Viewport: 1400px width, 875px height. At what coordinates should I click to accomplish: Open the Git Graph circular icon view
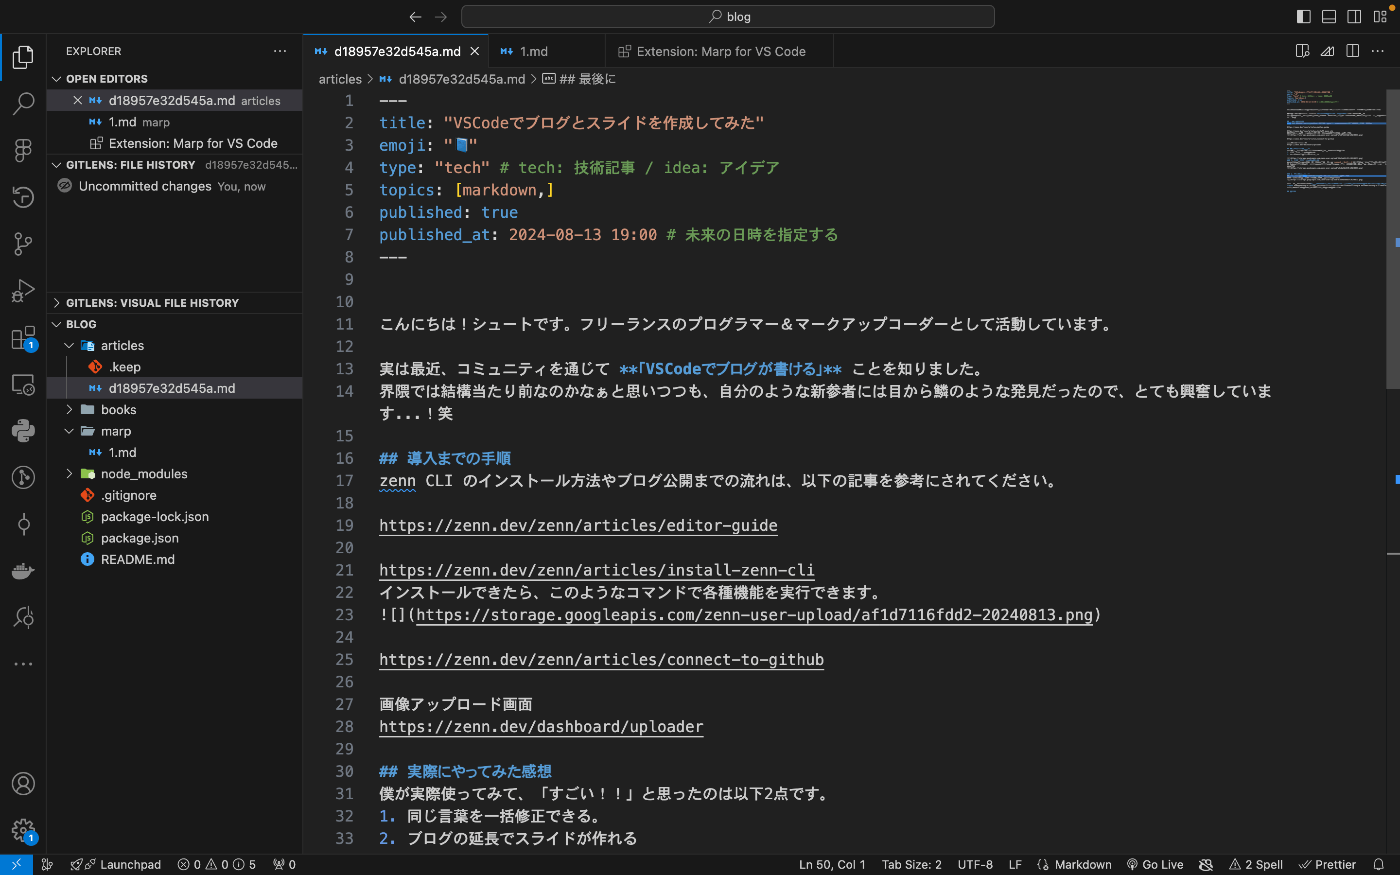23,478
